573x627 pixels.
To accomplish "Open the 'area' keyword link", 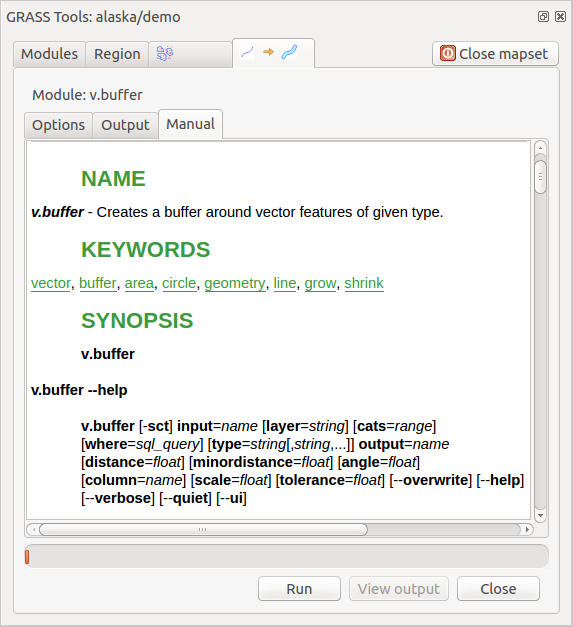I will click(139, 283).
